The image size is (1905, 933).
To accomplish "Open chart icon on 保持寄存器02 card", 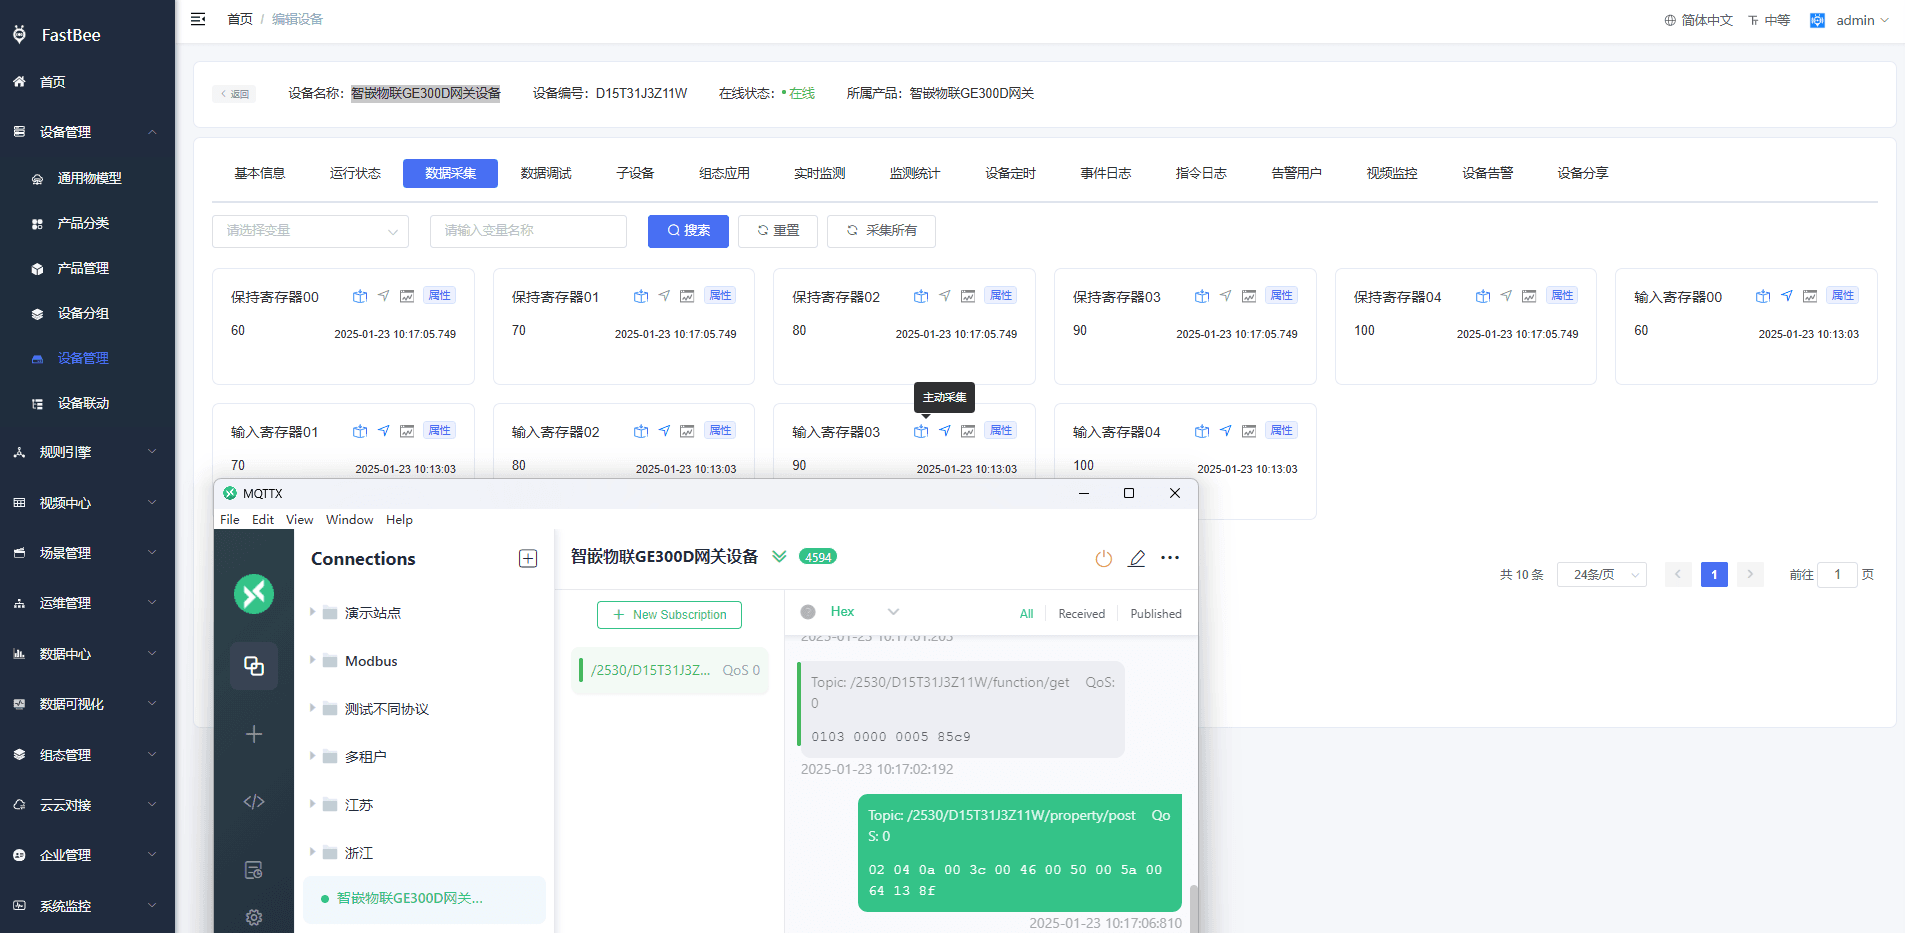I will click(968, 296).
